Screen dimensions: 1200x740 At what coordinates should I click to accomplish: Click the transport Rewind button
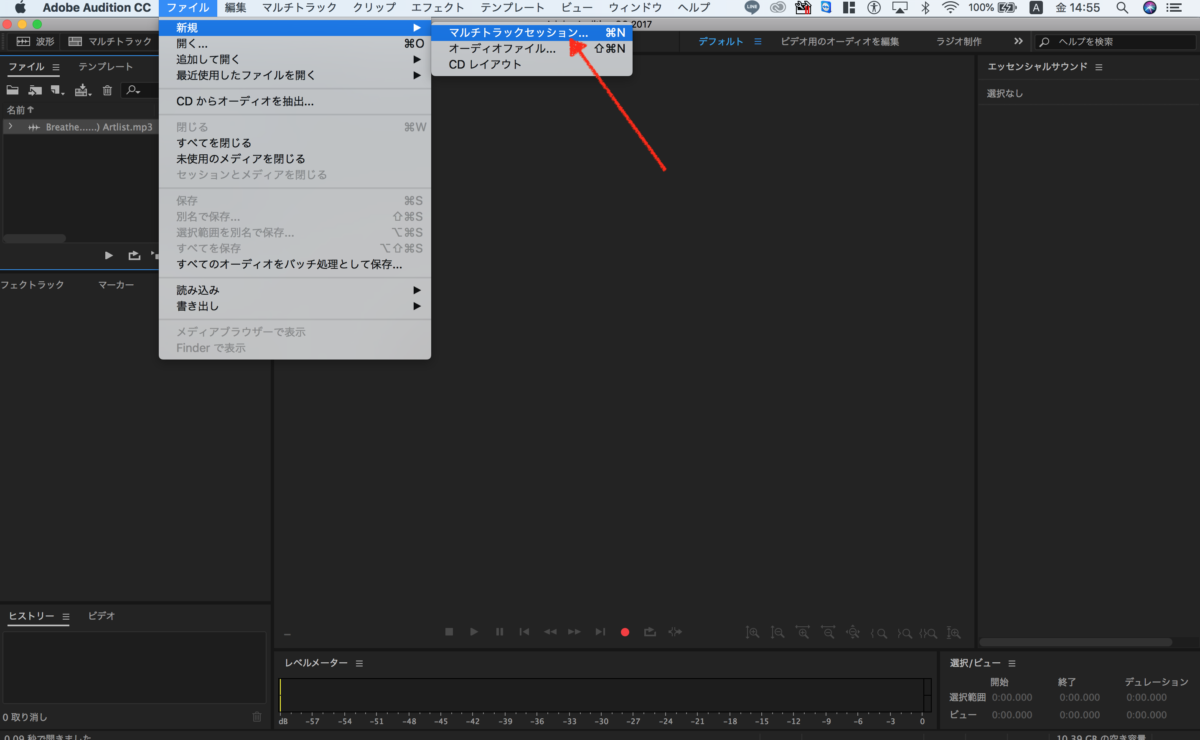pos(550,632)
